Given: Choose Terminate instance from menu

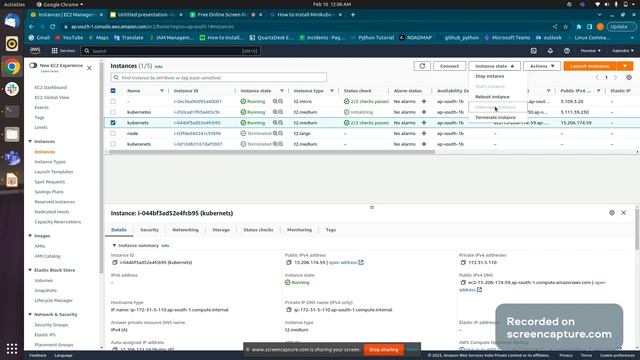Looking at the screenshot, I should (495, 118).
